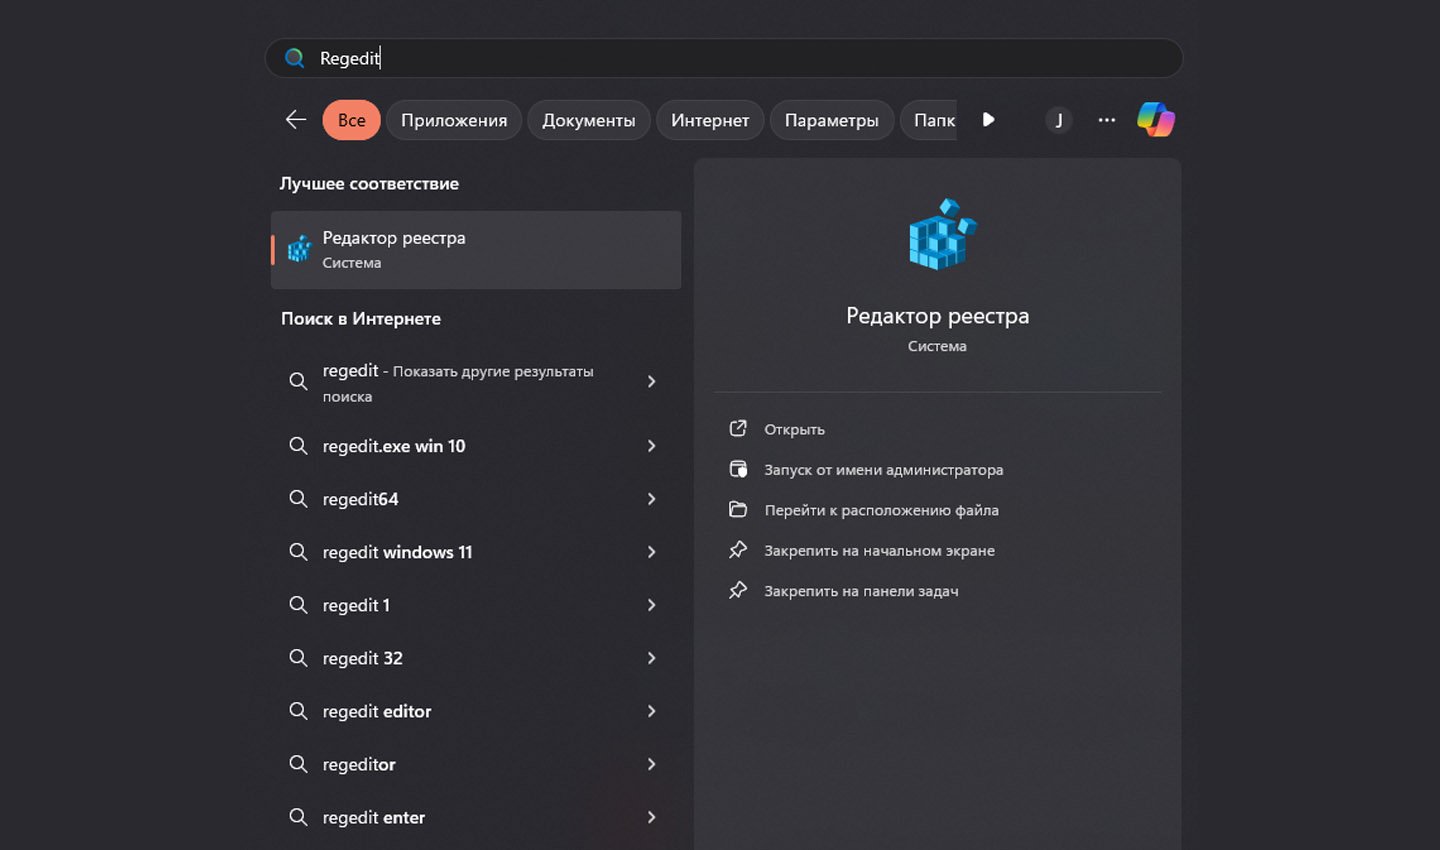Switch to the Документы filter tab
1440x850 pixels.
point(589,120)
